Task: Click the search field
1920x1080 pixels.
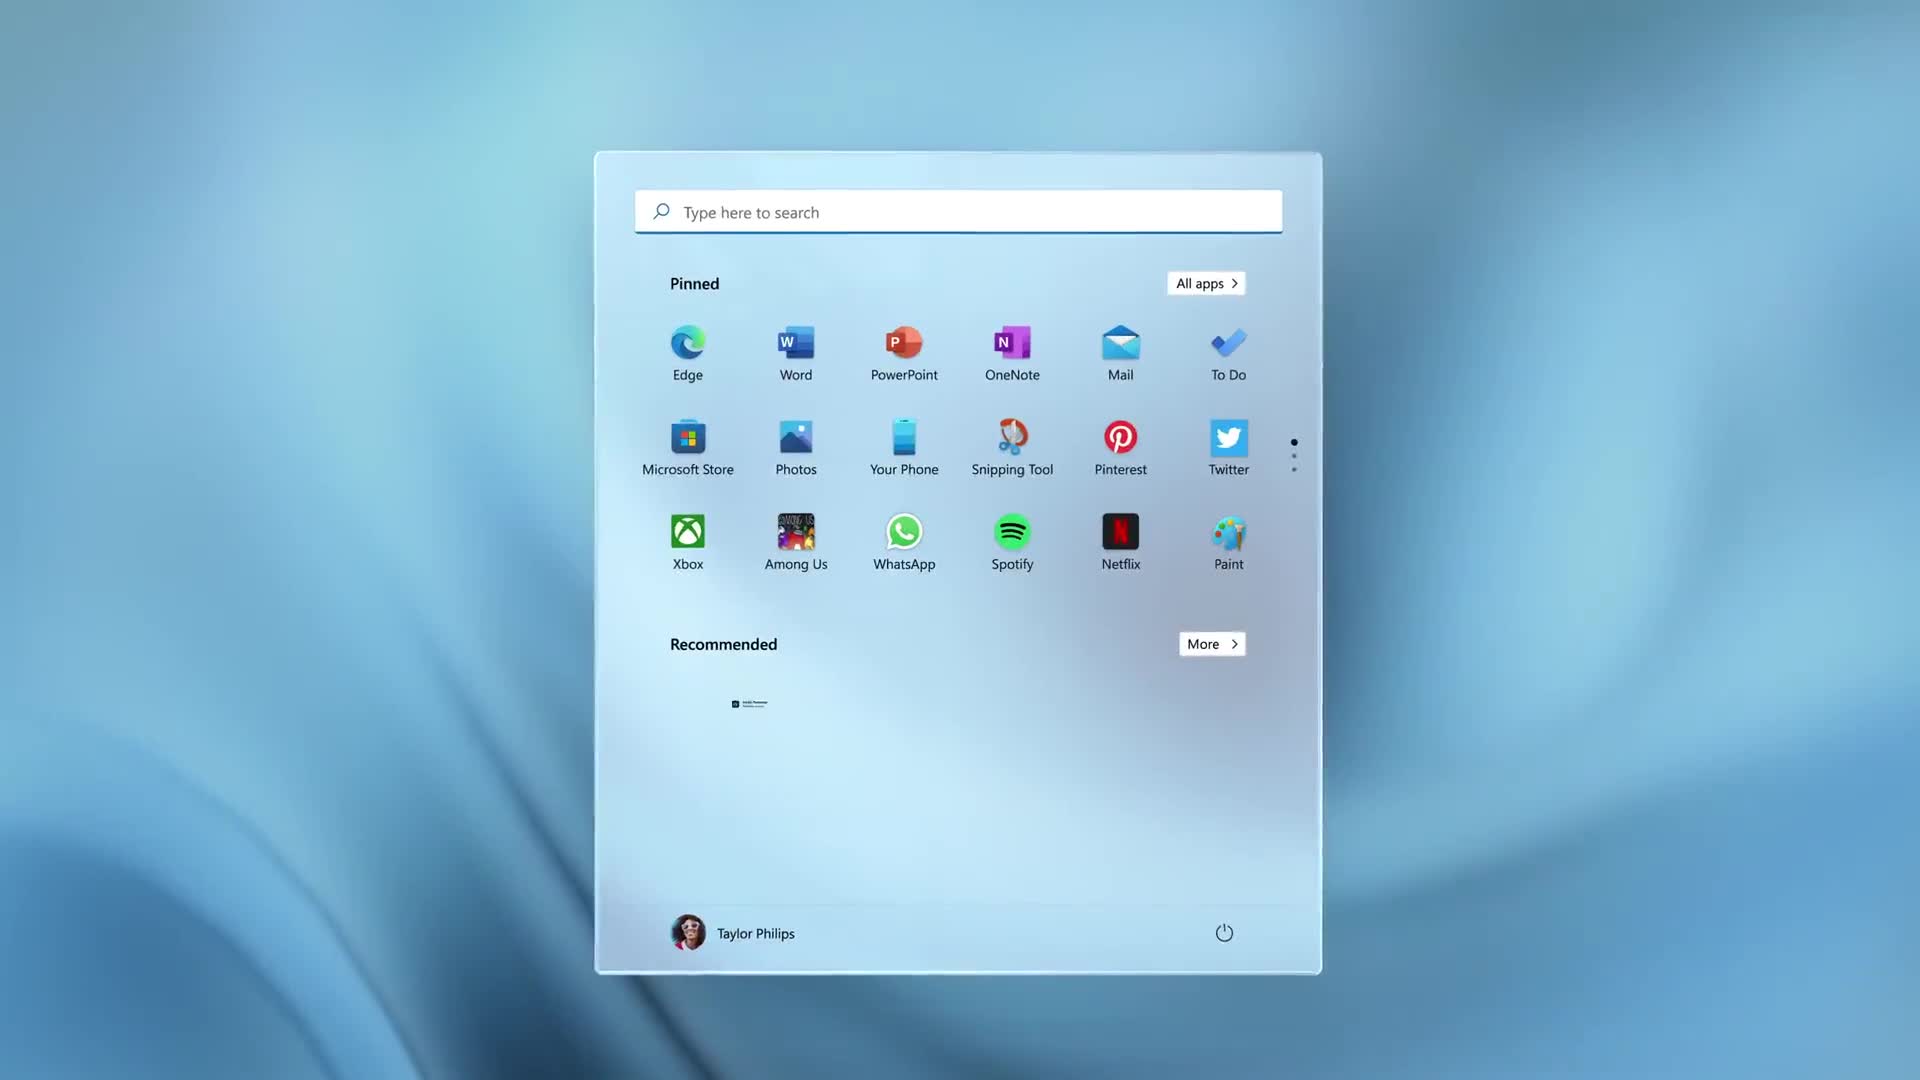Action: pos(957,211)
